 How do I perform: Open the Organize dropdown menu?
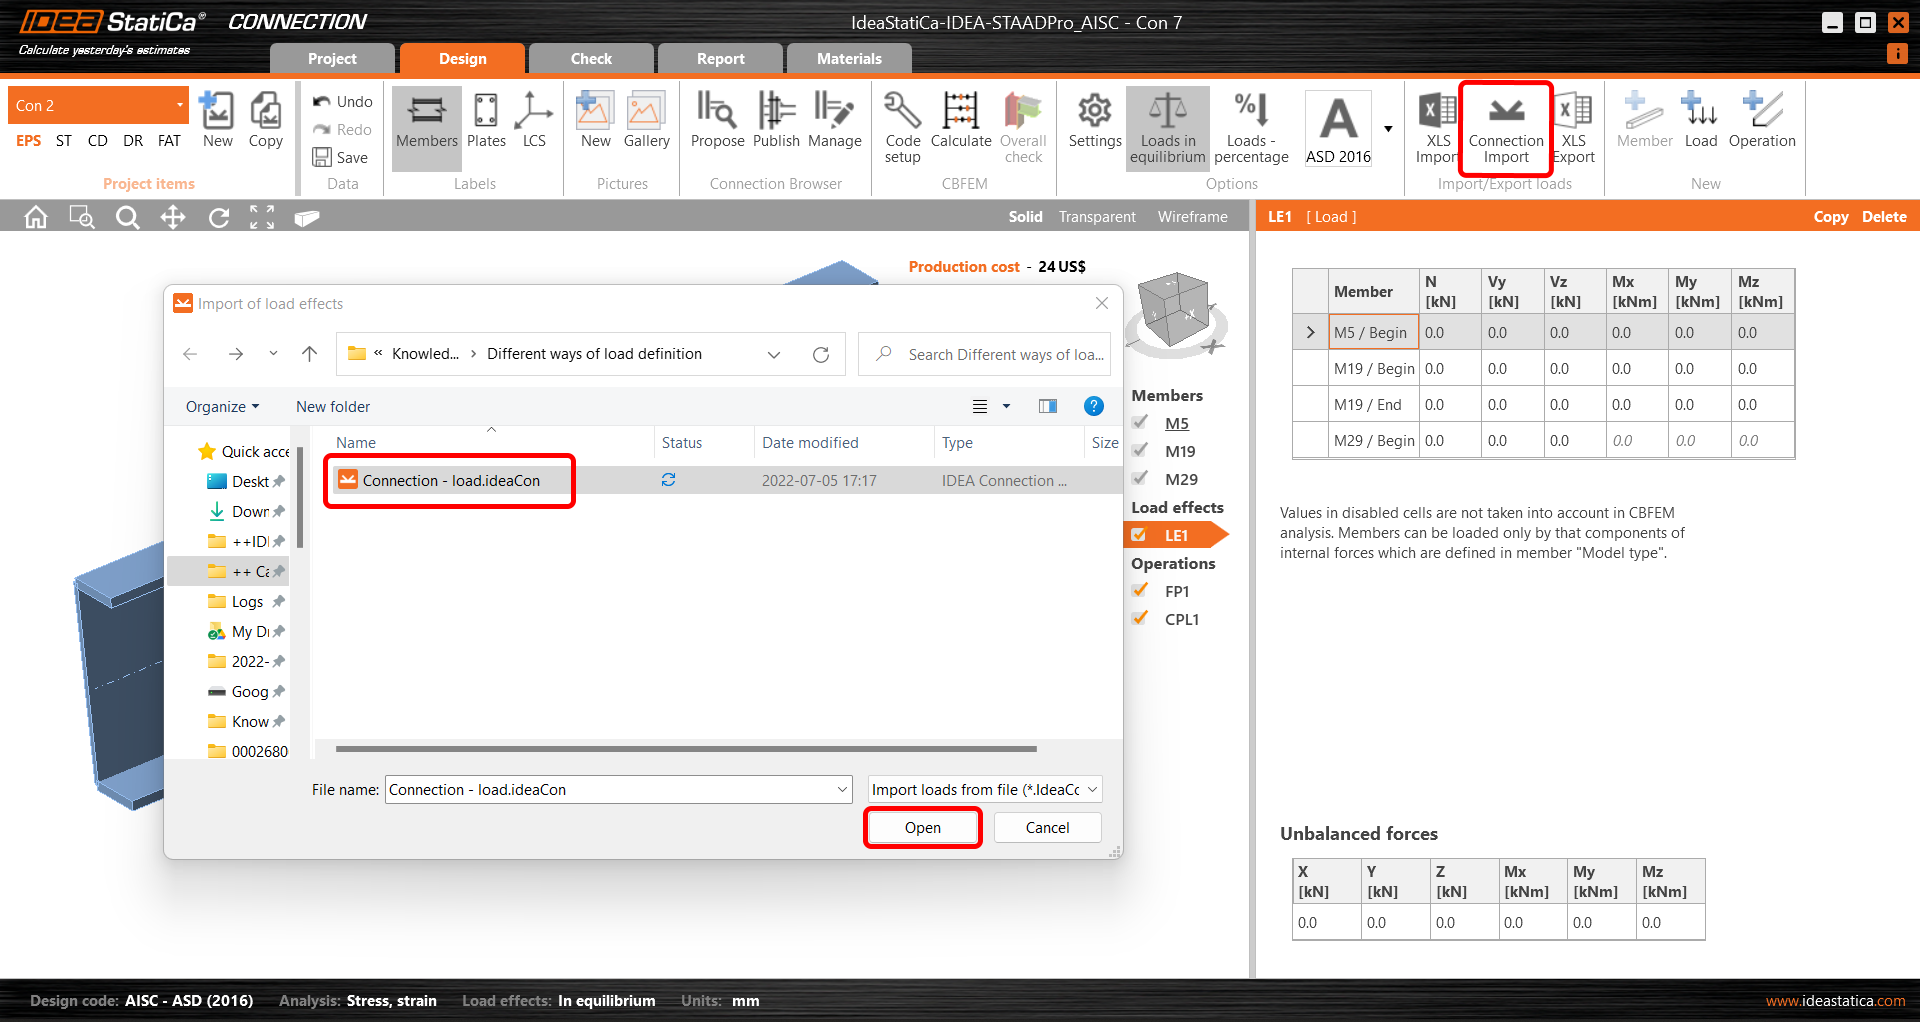(x=222, y=407)
